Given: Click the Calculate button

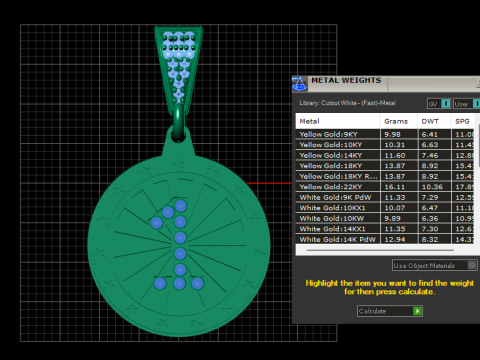Looking at the screenshot, I should click(390, 311).
